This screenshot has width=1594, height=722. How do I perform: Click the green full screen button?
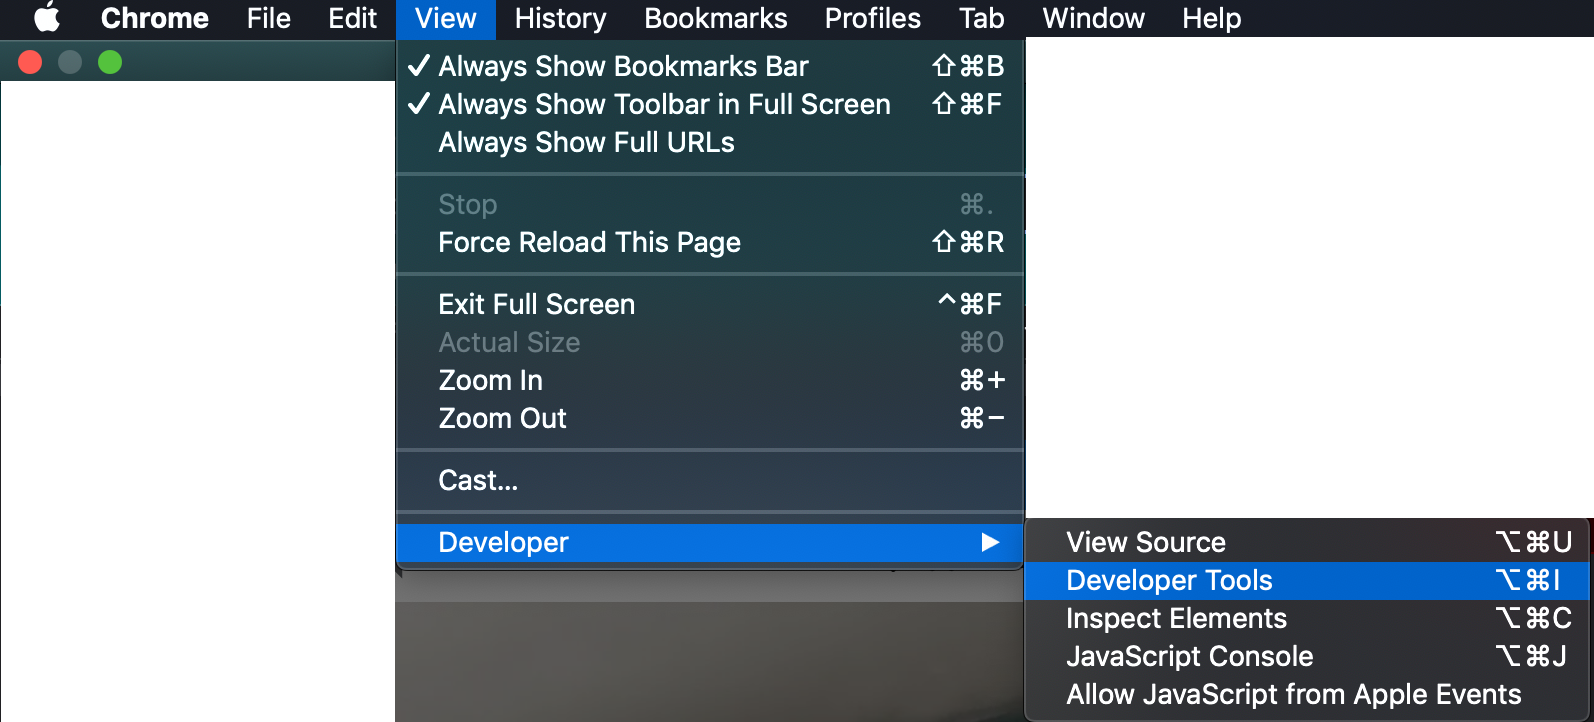pyautogui.click(x=110, y=62)
